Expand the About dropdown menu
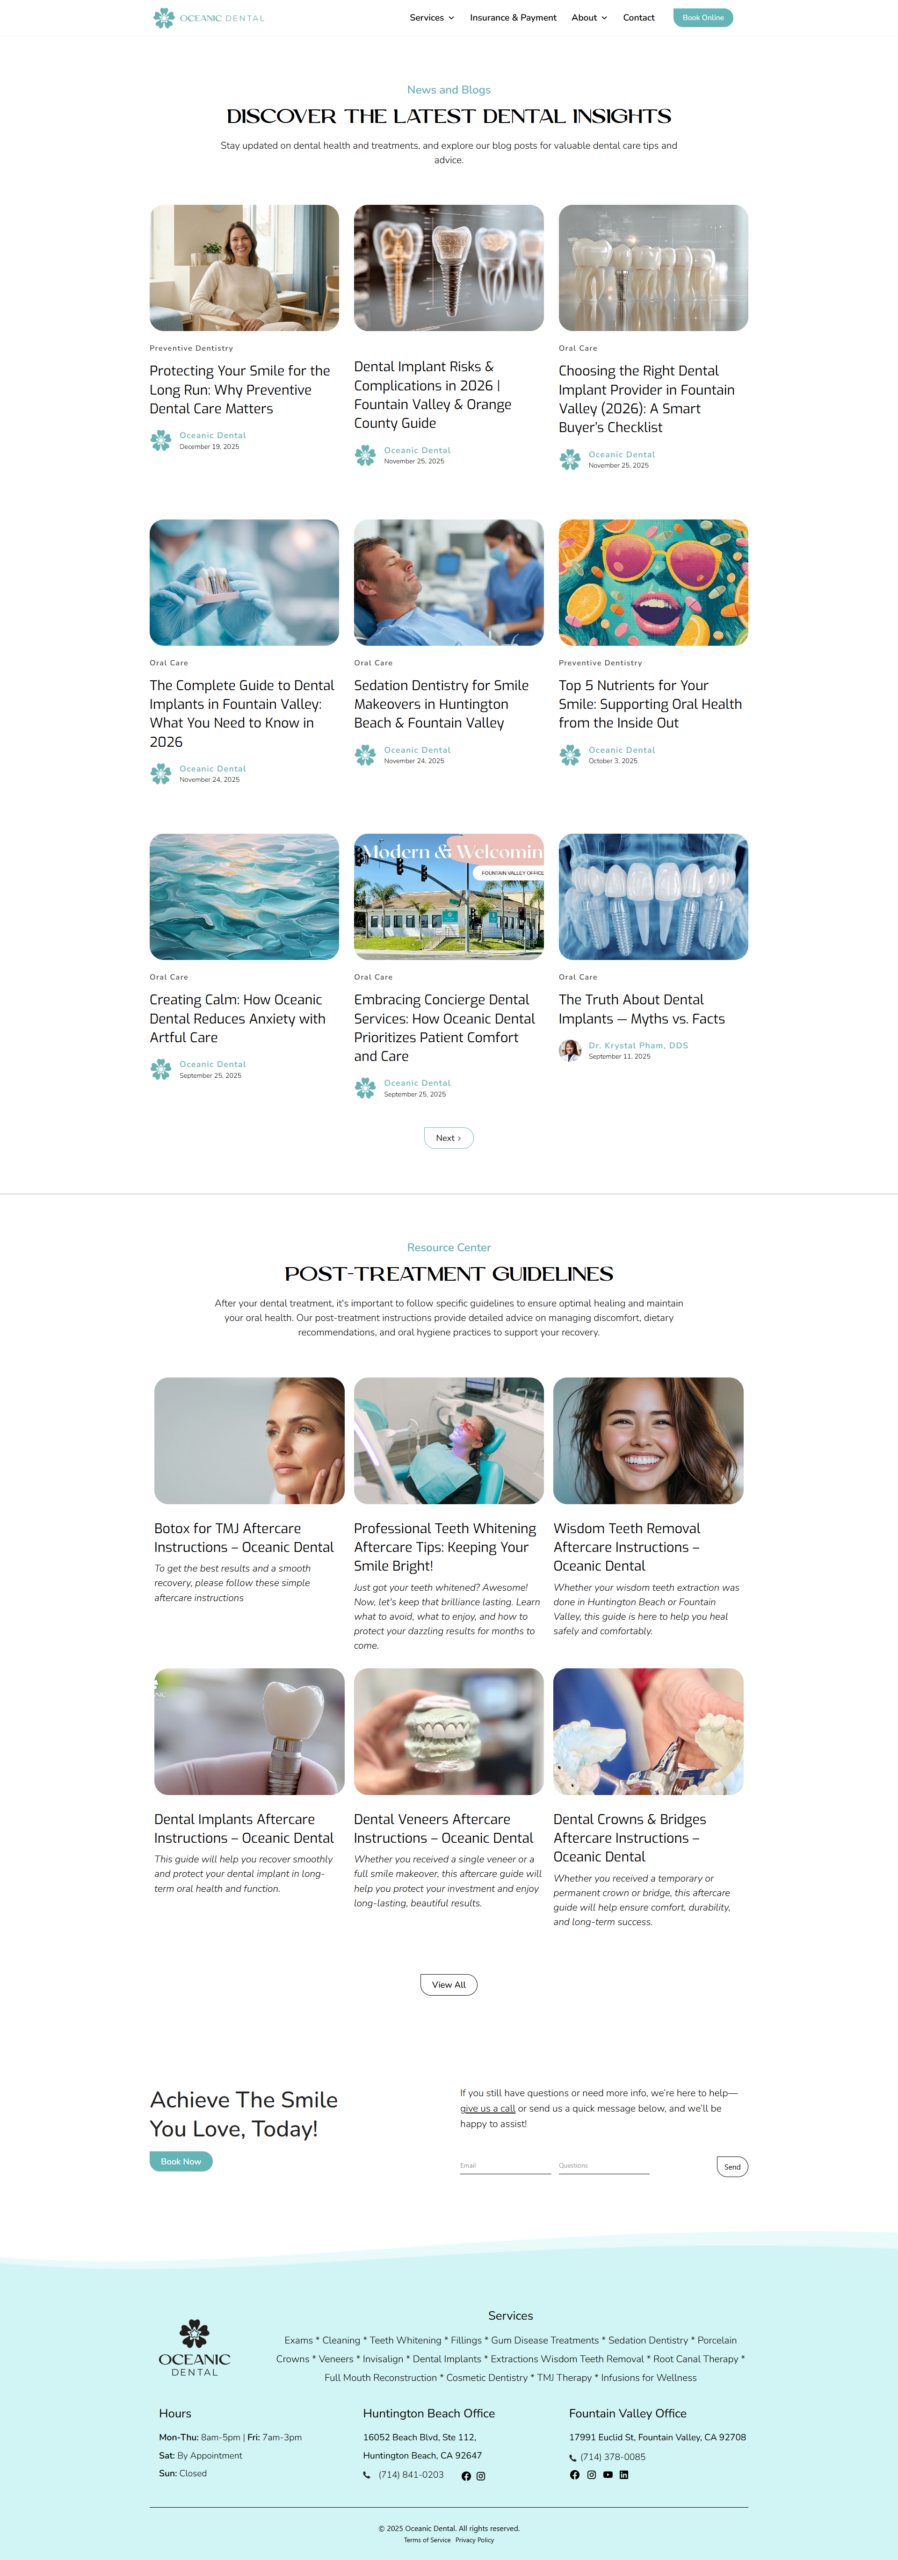This screenshot has width=898, height=2560. tap(589, 18)
